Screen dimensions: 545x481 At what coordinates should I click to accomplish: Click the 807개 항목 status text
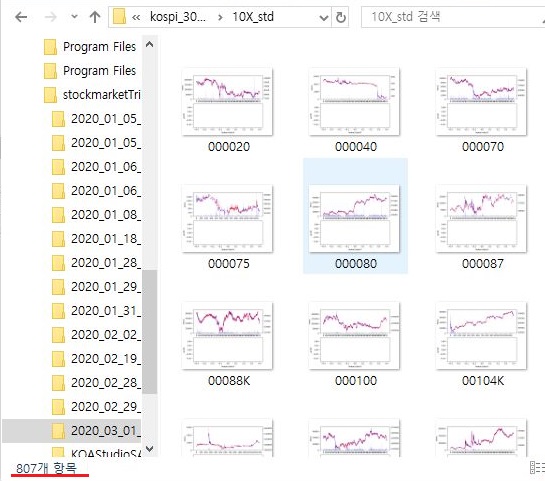[x=46, y=468]
